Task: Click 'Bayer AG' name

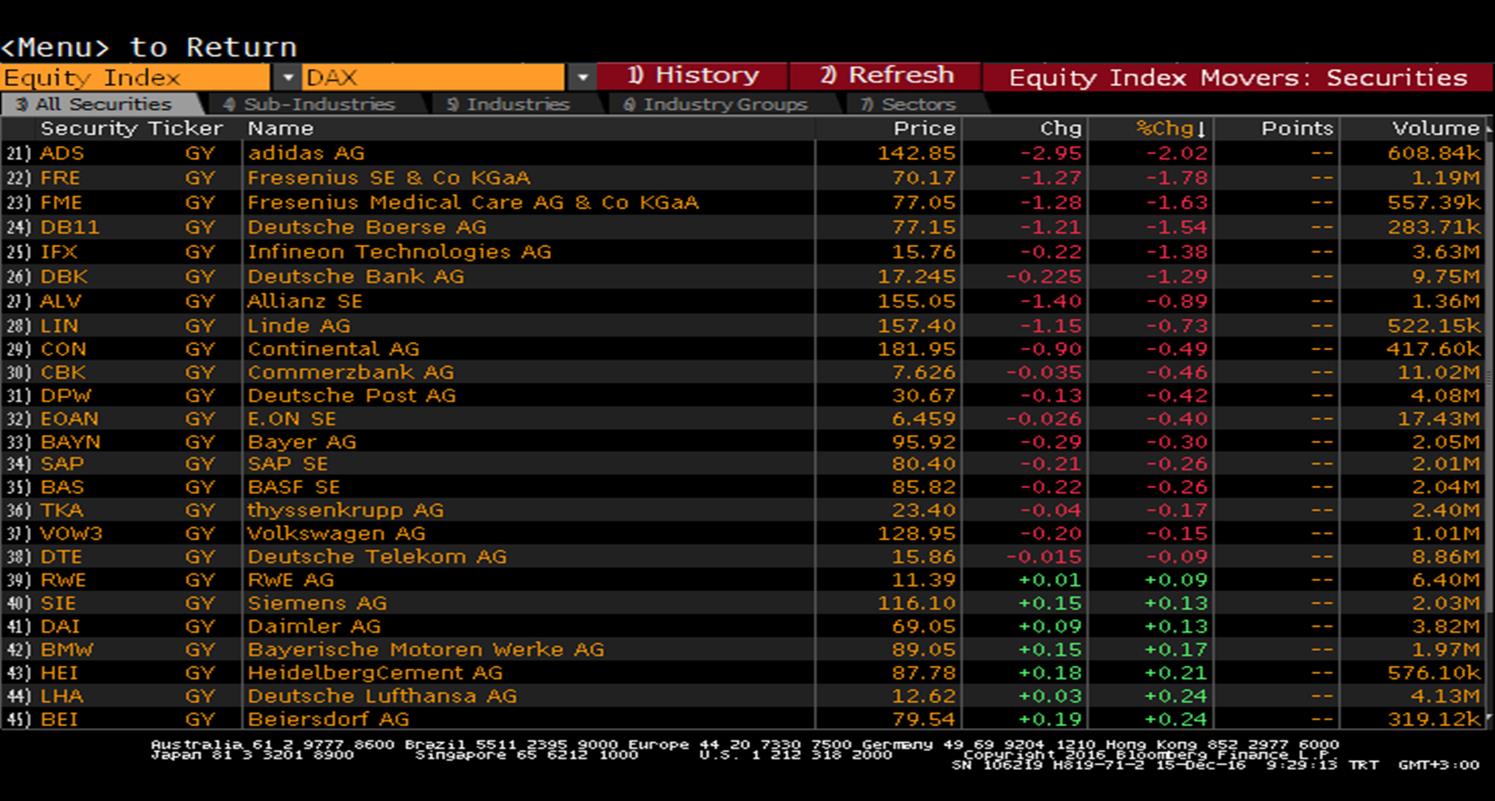Action: (x=301, y=442)
